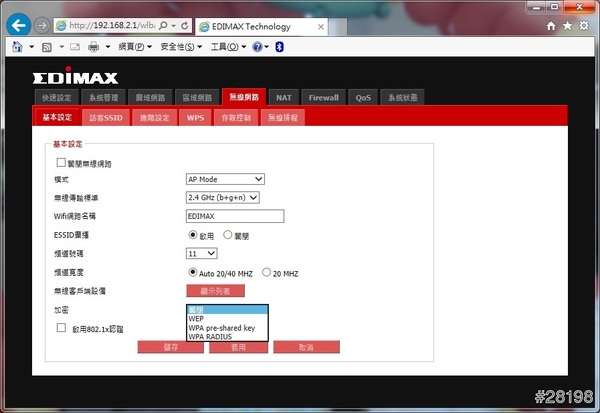
Task: Click the browser back arrow button
Action: pyautogui.click(x=17, y=23)
